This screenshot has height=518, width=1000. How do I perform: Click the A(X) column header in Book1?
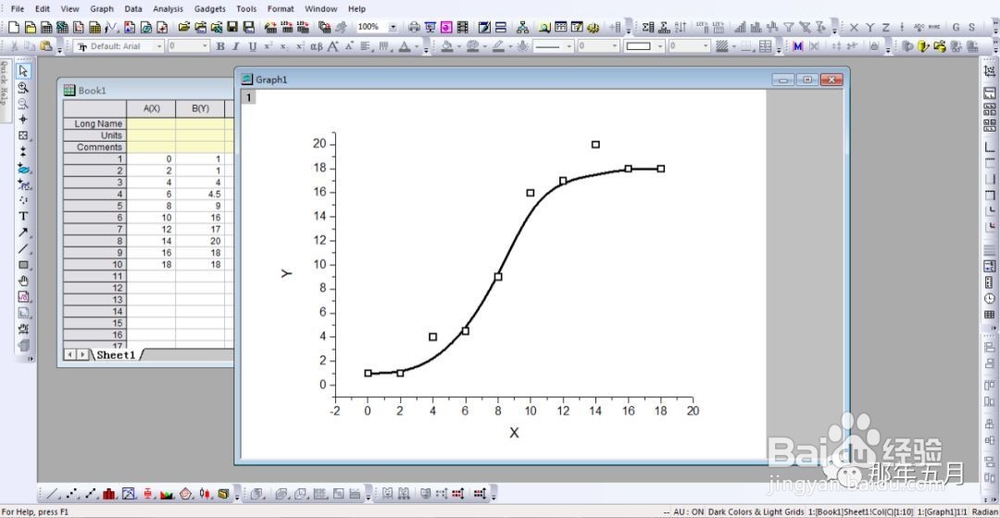coord(151,108)
